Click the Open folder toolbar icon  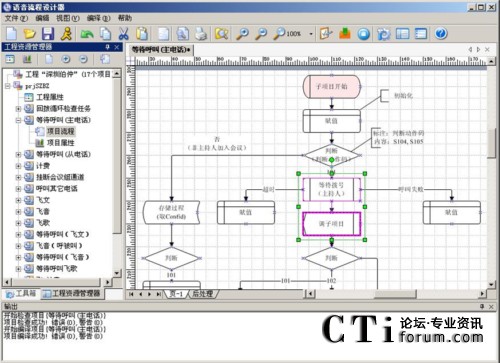pos(29,34)
